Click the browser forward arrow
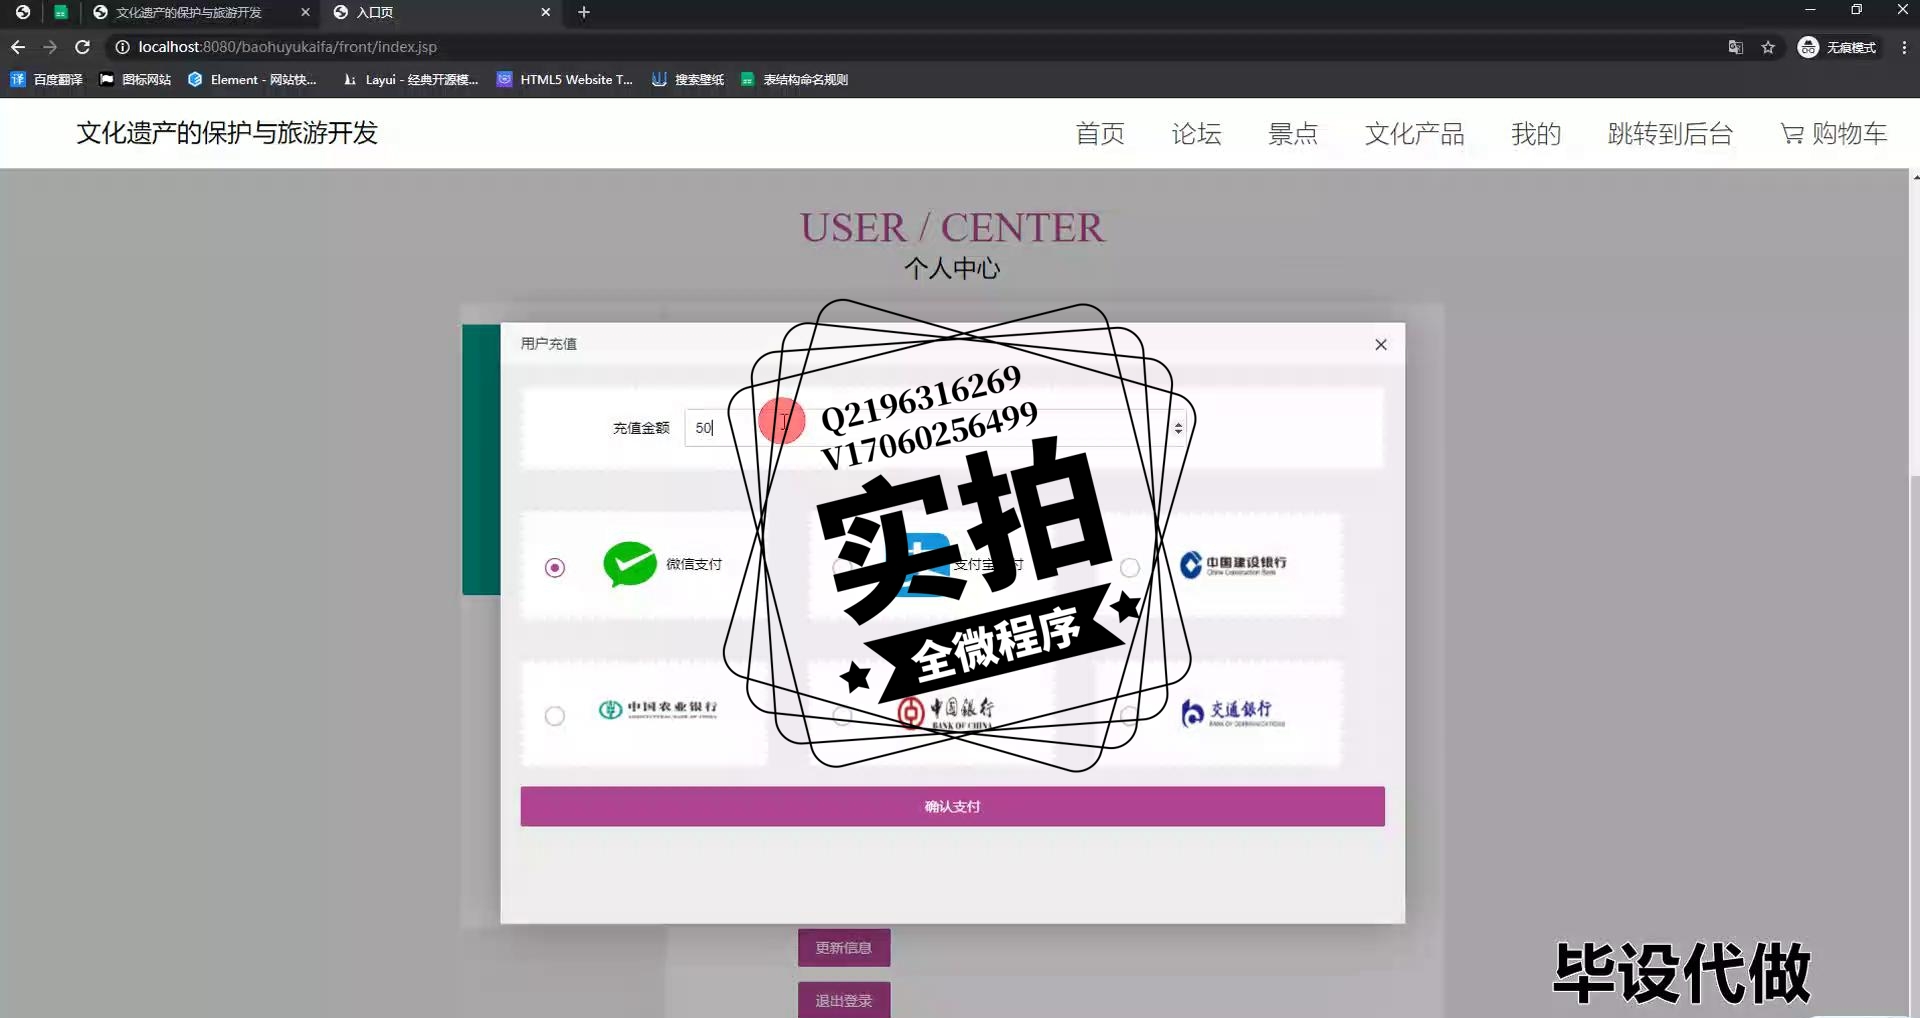This screenshot has width=1920, height=1018. [50, 47]
